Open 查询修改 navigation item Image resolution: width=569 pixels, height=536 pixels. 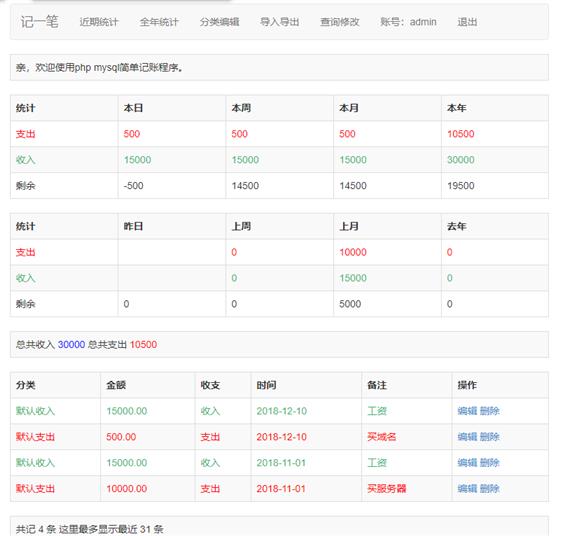pos(340,22)
